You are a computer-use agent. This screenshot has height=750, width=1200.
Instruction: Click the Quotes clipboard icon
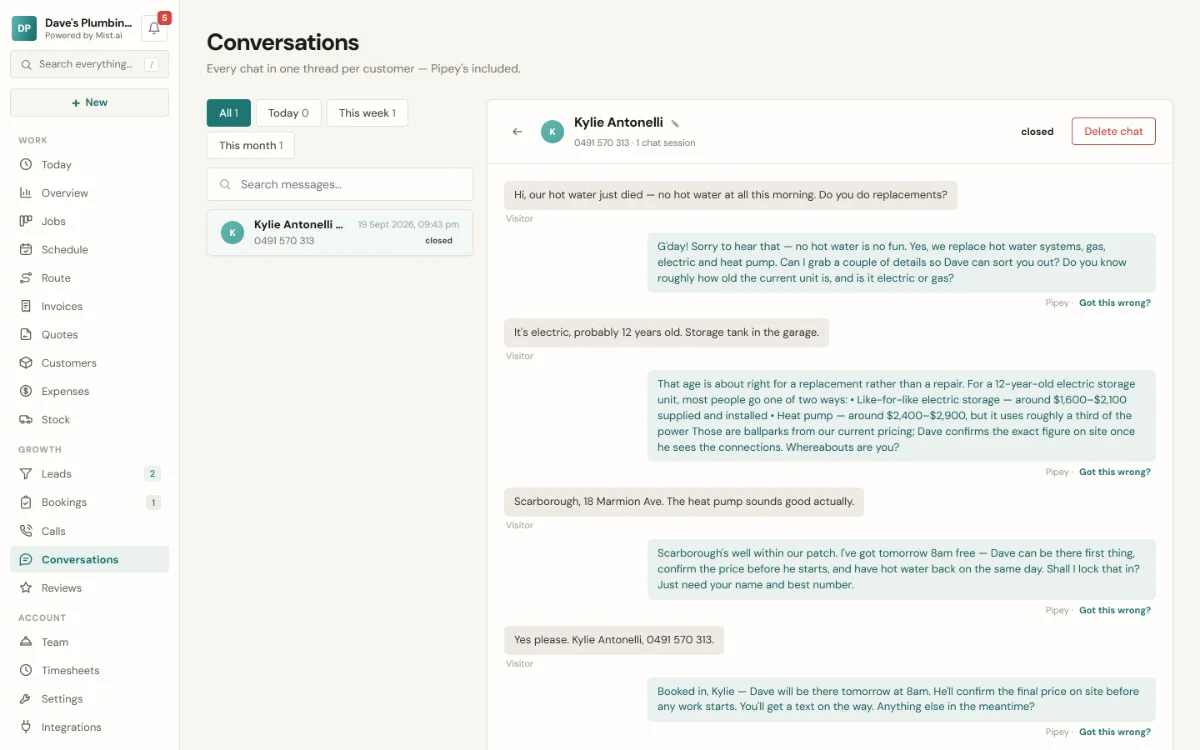26,335
